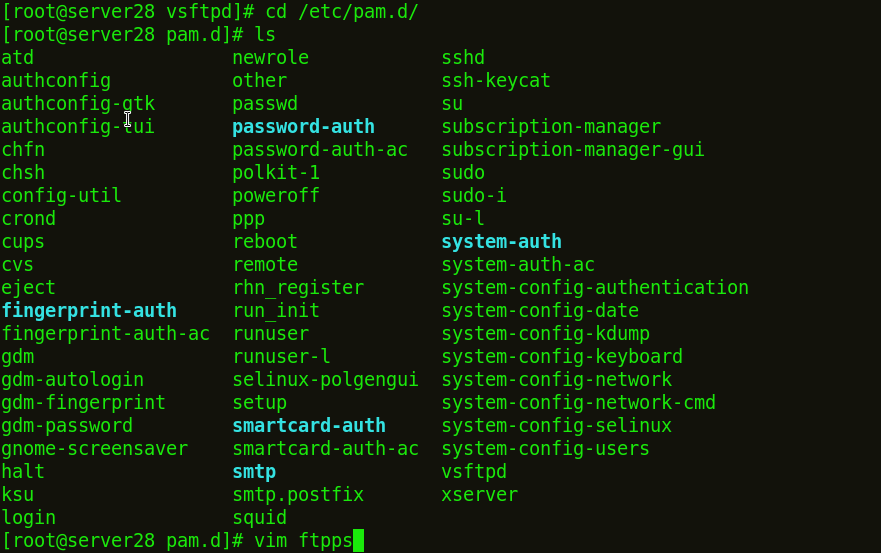Screen dimensions: 881x553
Task: Click the gnome-screensaver entry
Action: coord(94,448)
